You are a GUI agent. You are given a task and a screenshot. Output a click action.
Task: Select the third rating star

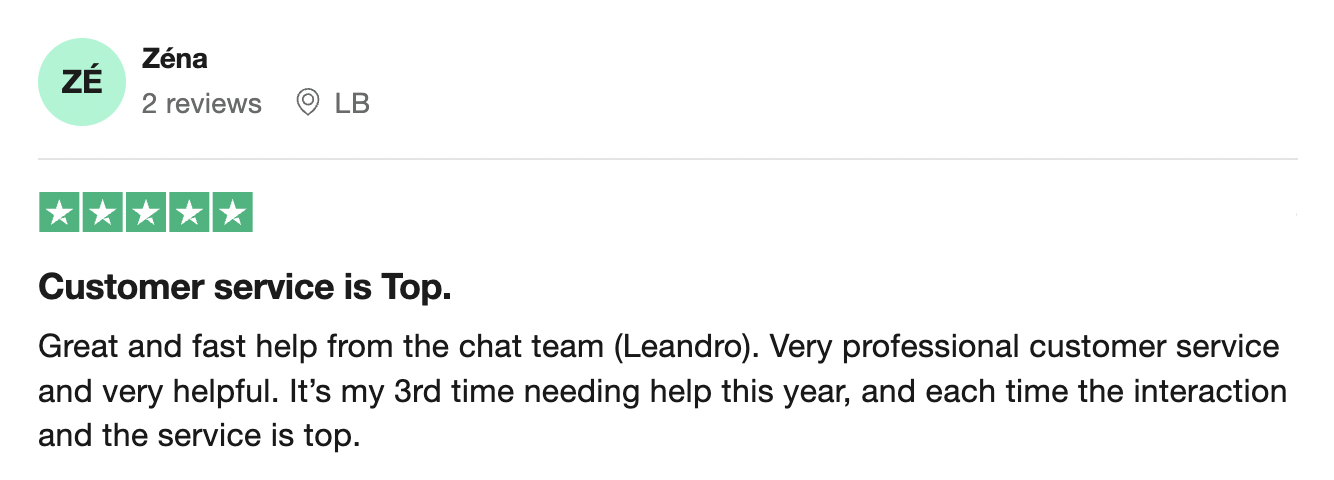point(146,212)
